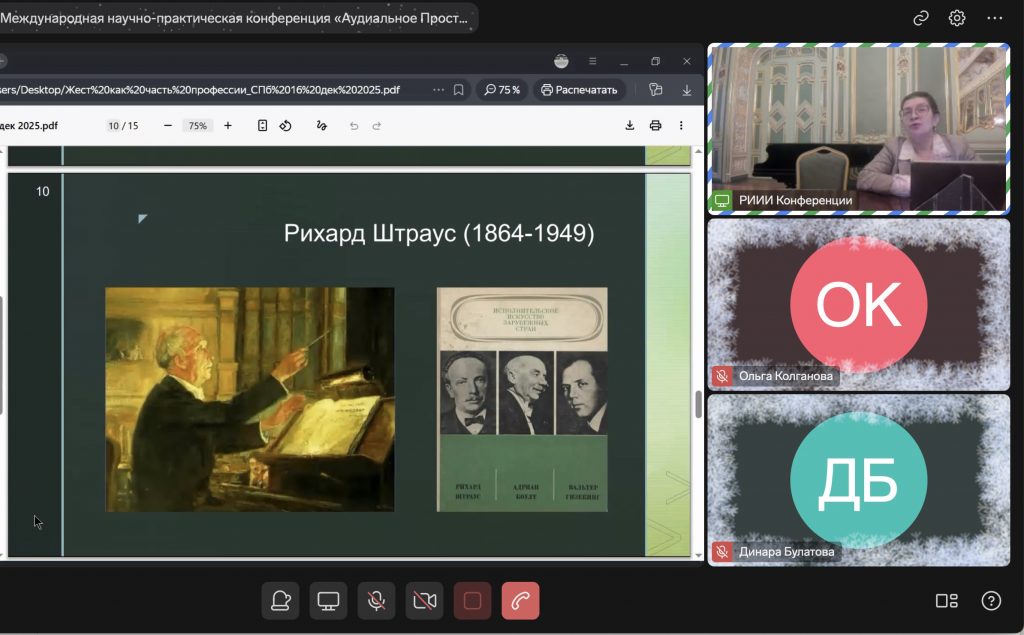The height and width of the screenshot is (635, 1024).
Task: Open the PDF viewer more actions menu
Action: click(681, 126)
